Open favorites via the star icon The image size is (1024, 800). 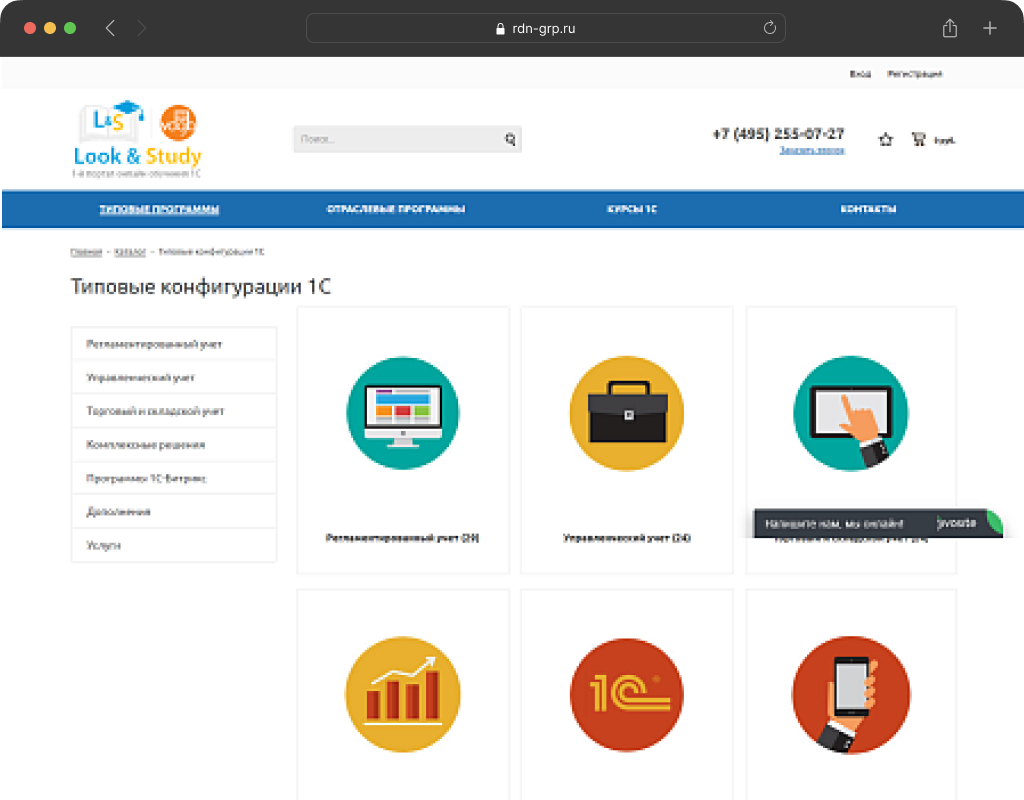point(885,140)
